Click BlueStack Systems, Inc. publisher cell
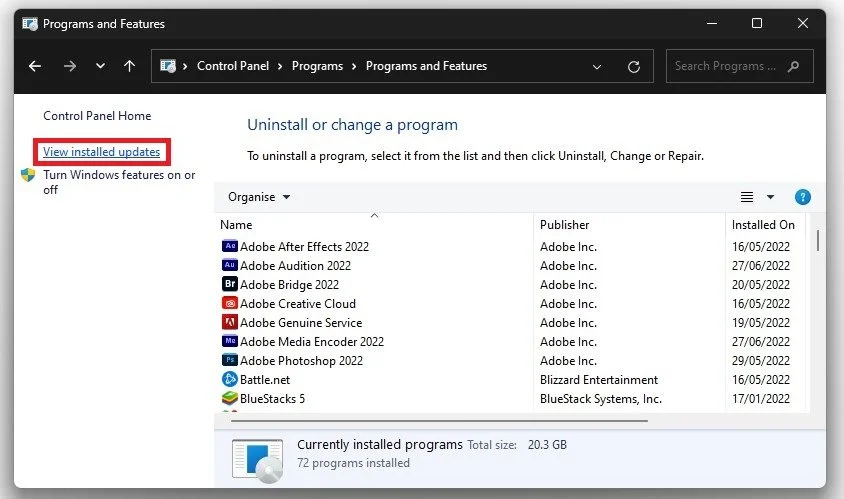The image size is (844, 499). 601,399
